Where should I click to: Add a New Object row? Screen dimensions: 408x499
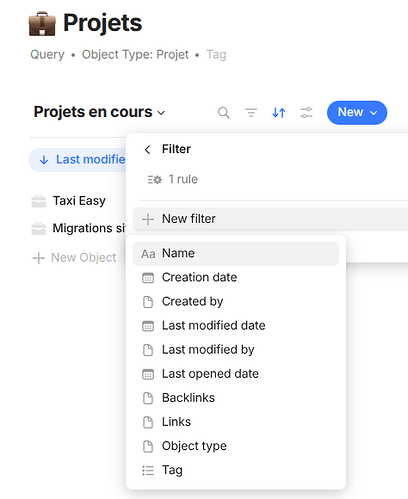75,258
